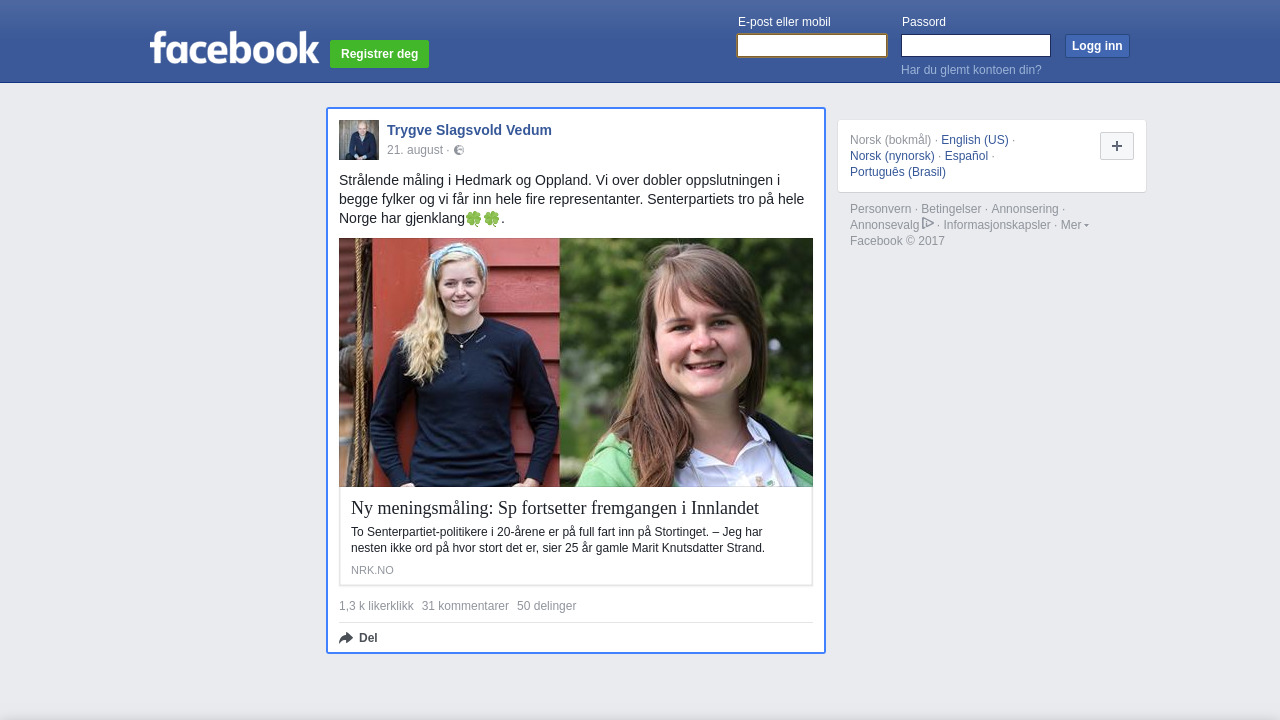Screen dimensions: 1280x720
Task: Open the NRK article photo
Action: 576,362
